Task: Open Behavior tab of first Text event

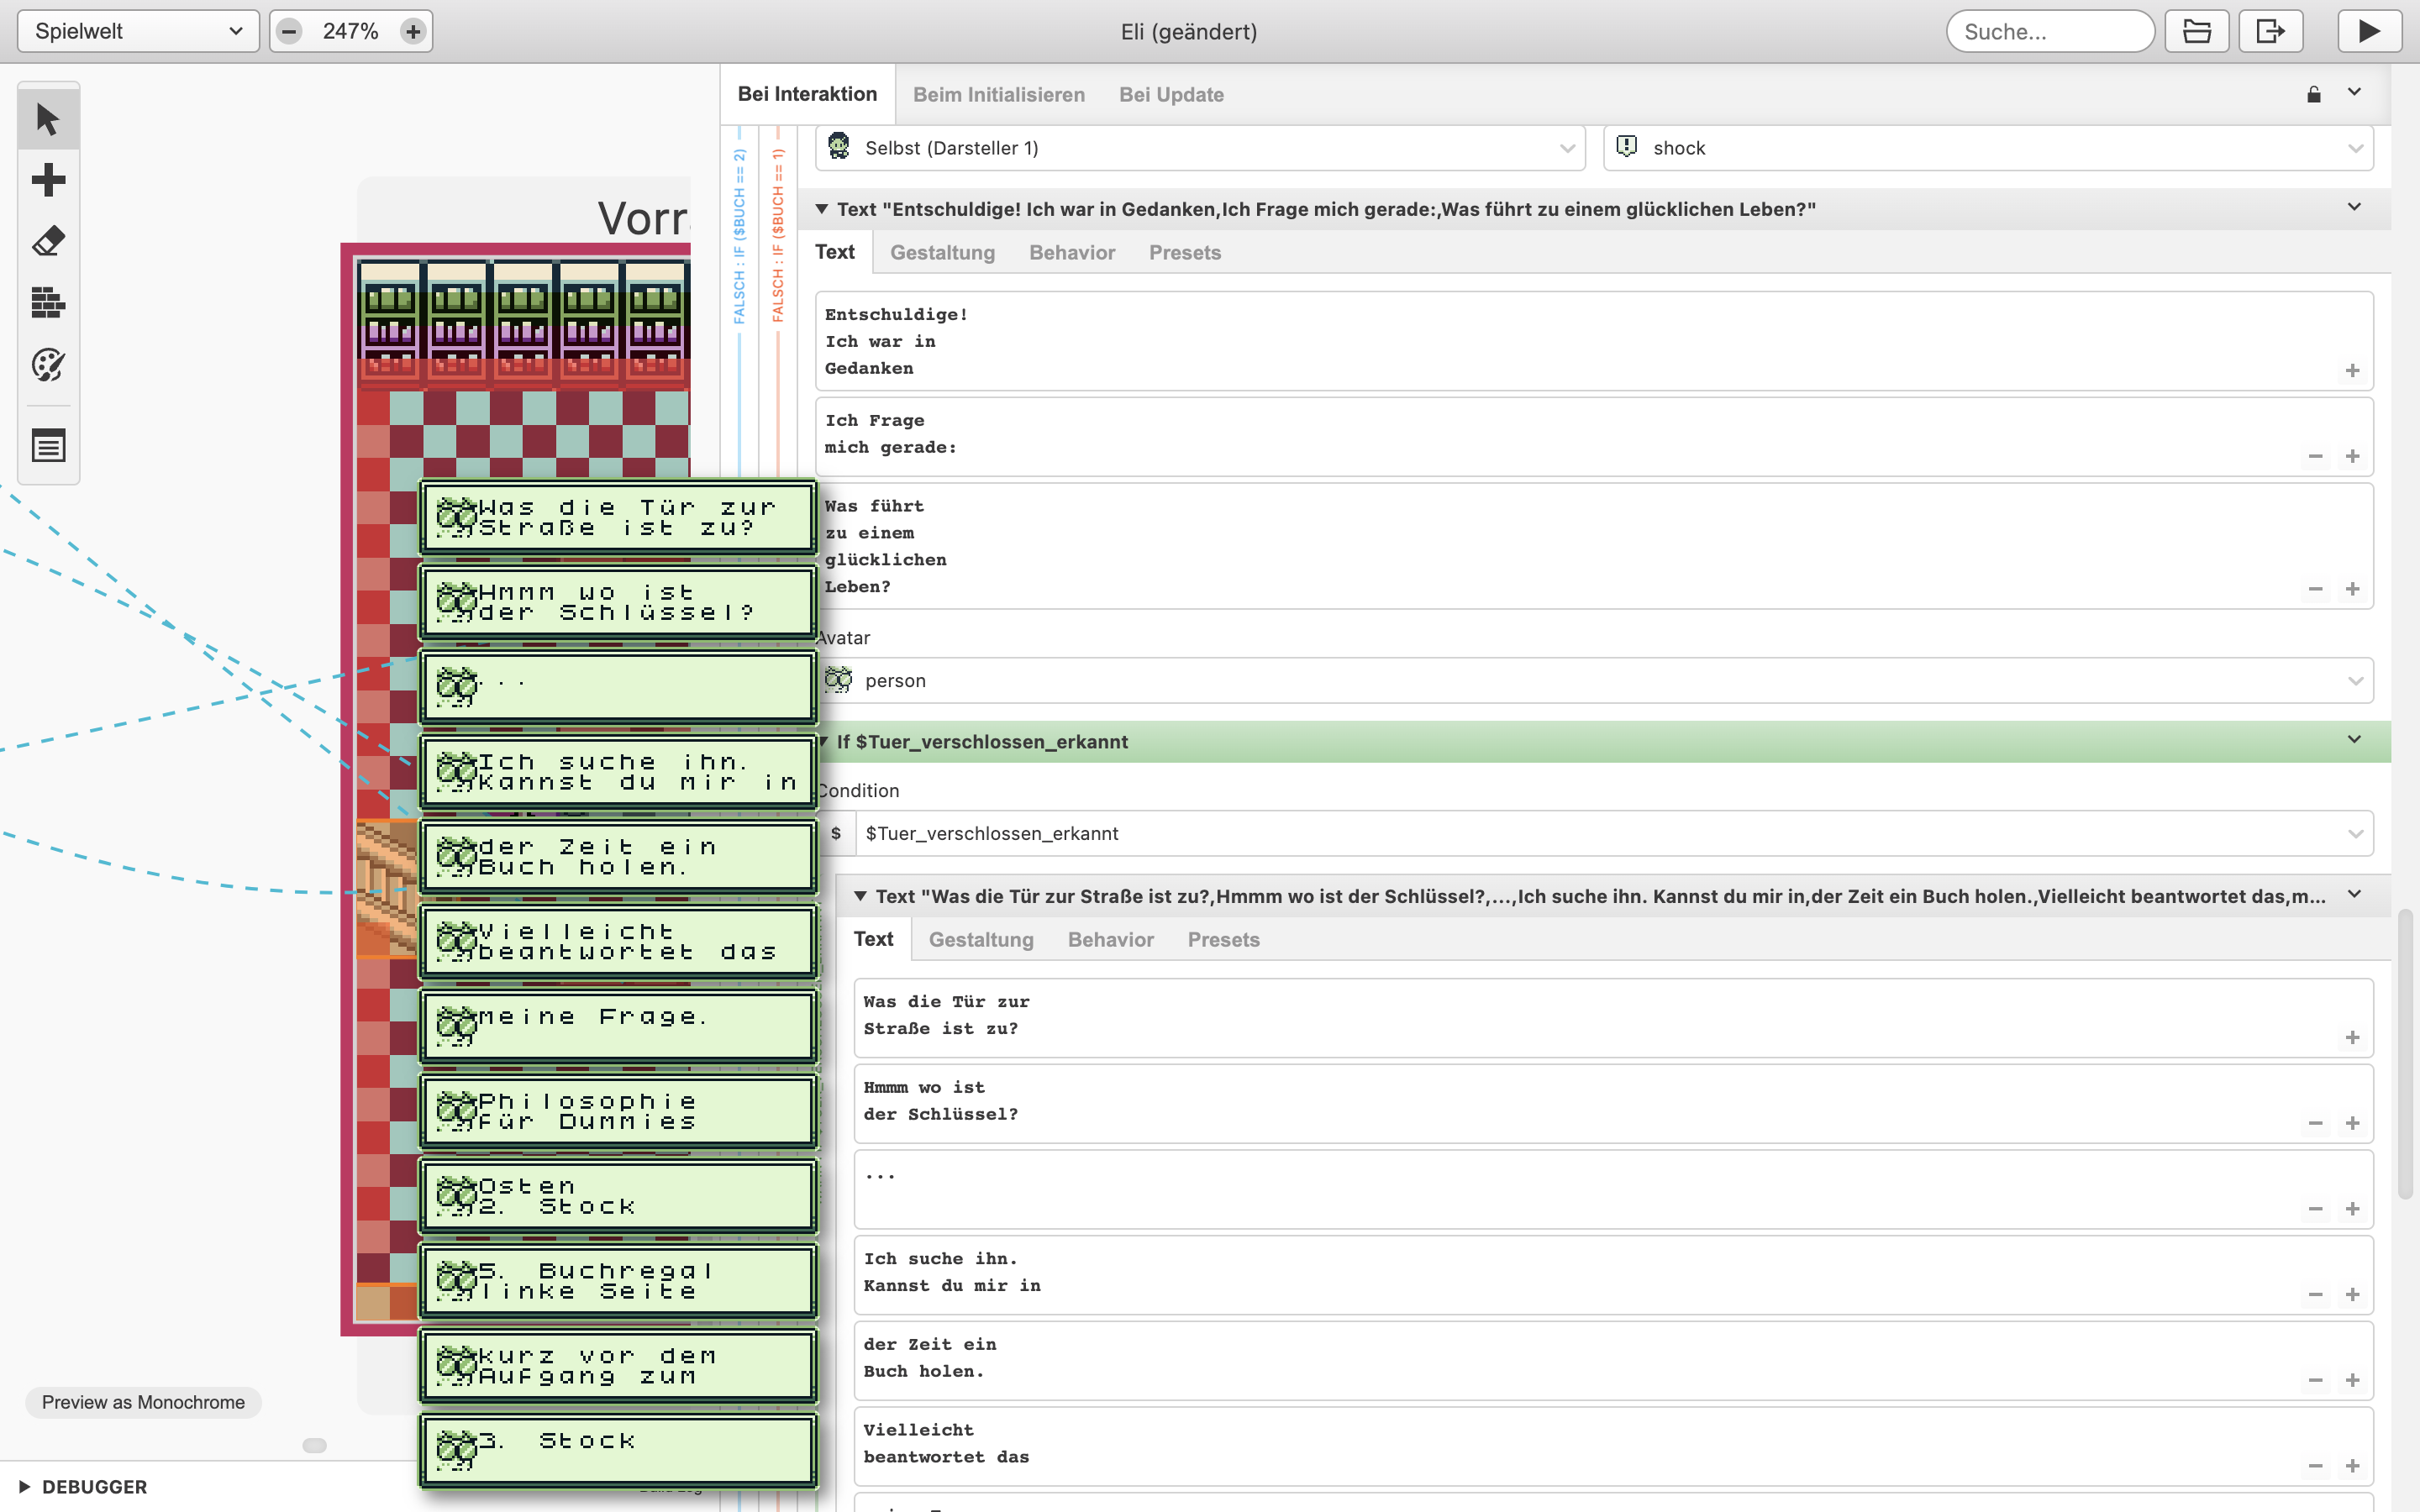Action: coord(1072,253)
